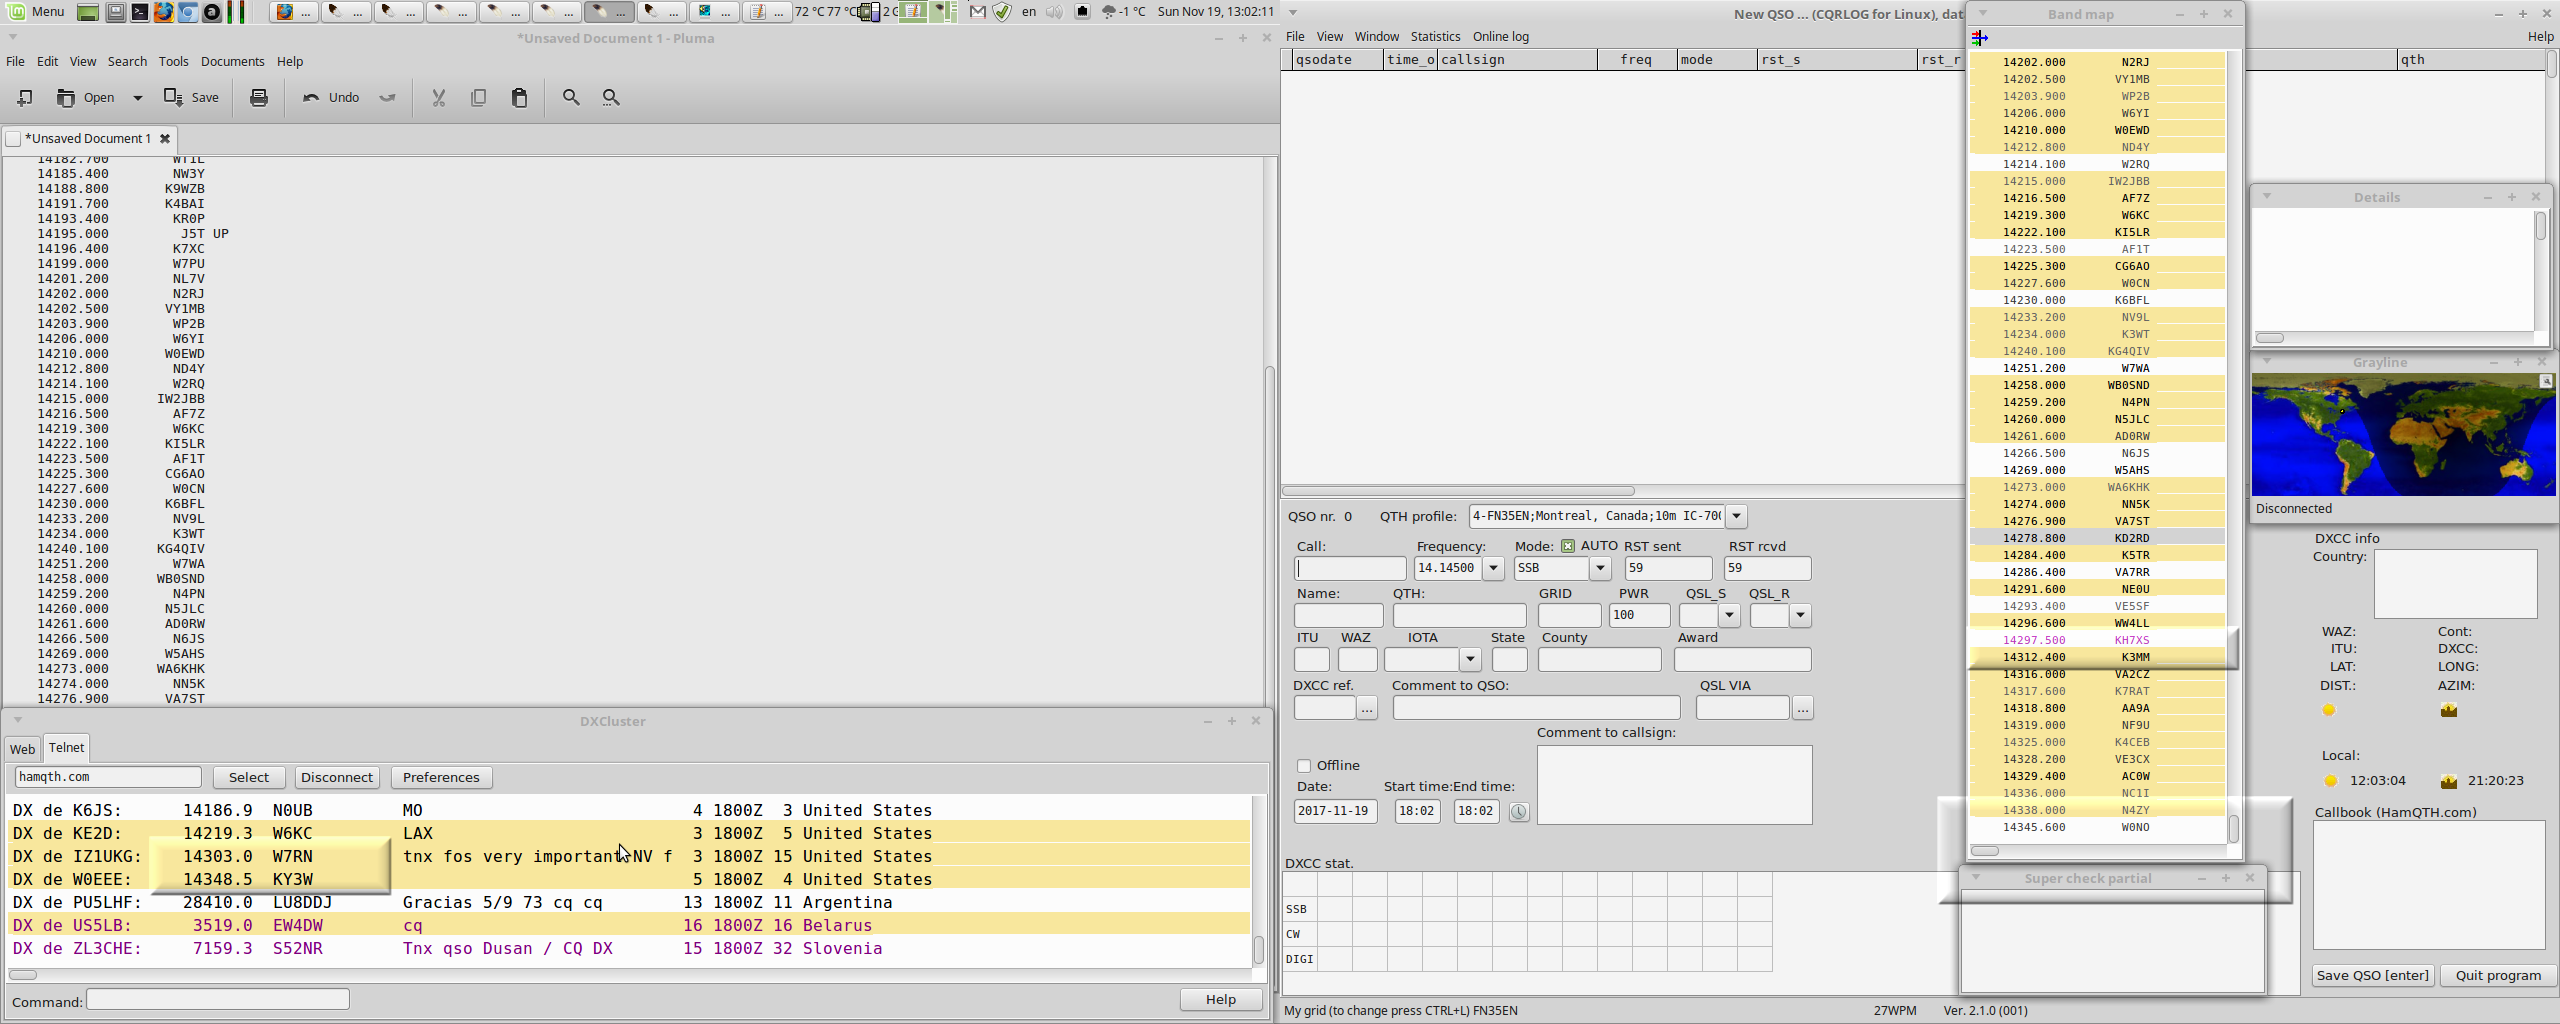2560x1024 pixels.
Task: Click the Copy icon in Pluma toolbar
Action: (478, 97)
